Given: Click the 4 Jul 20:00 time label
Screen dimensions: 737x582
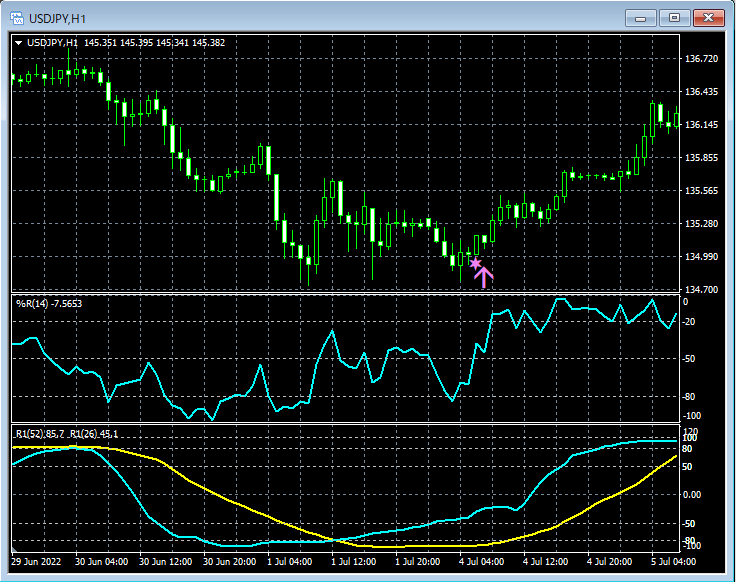Looking at the screenshot, I should click(609, 562).
